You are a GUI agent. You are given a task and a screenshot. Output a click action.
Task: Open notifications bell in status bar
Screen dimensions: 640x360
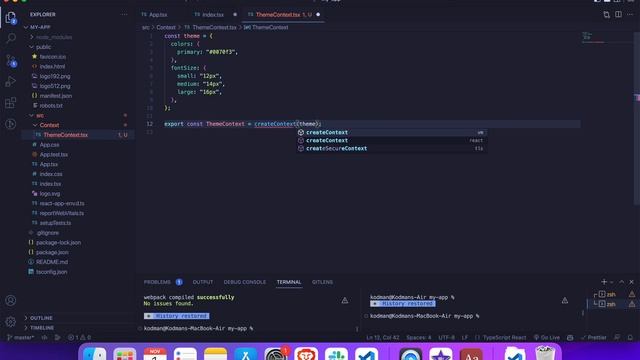point(630,338)
